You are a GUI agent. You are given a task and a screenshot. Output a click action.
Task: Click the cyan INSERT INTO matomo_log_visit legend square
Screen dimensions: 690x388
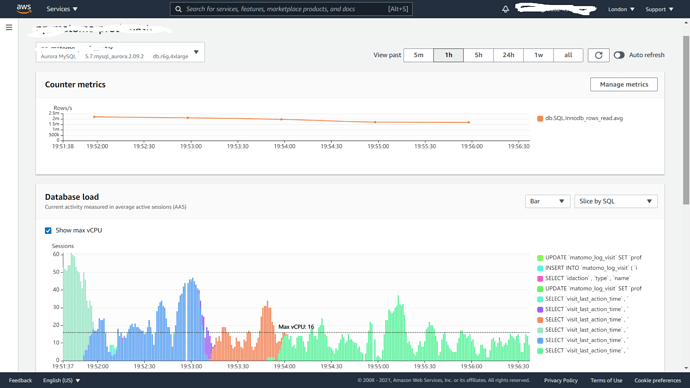[540, 268]
